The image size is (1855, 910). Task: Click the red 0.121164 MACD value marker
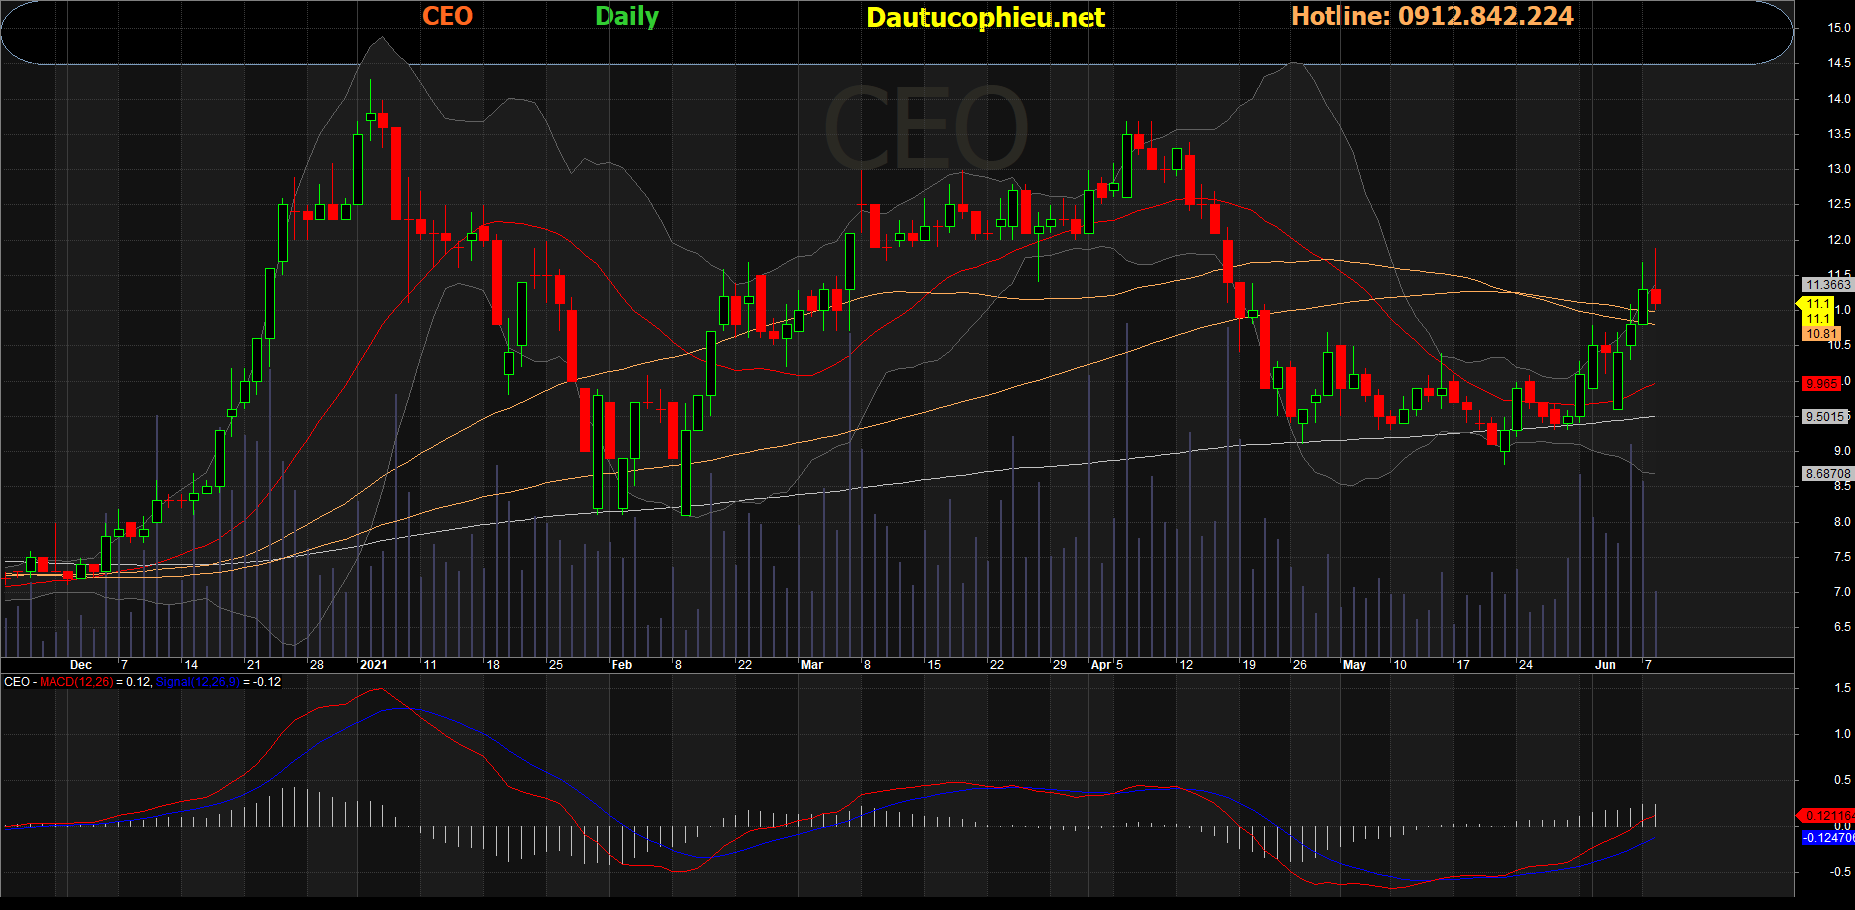point(1826,816)
